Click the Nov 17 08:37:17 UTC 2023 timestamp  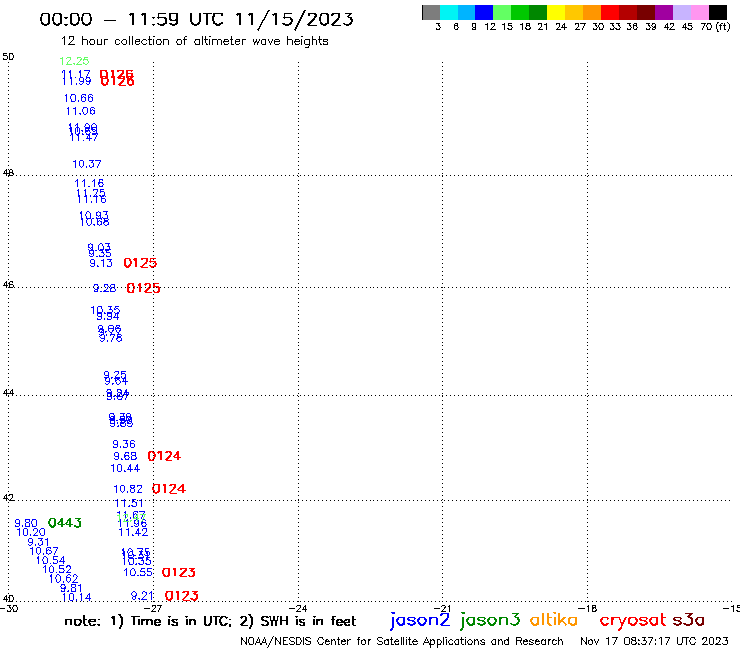[654, 641]
